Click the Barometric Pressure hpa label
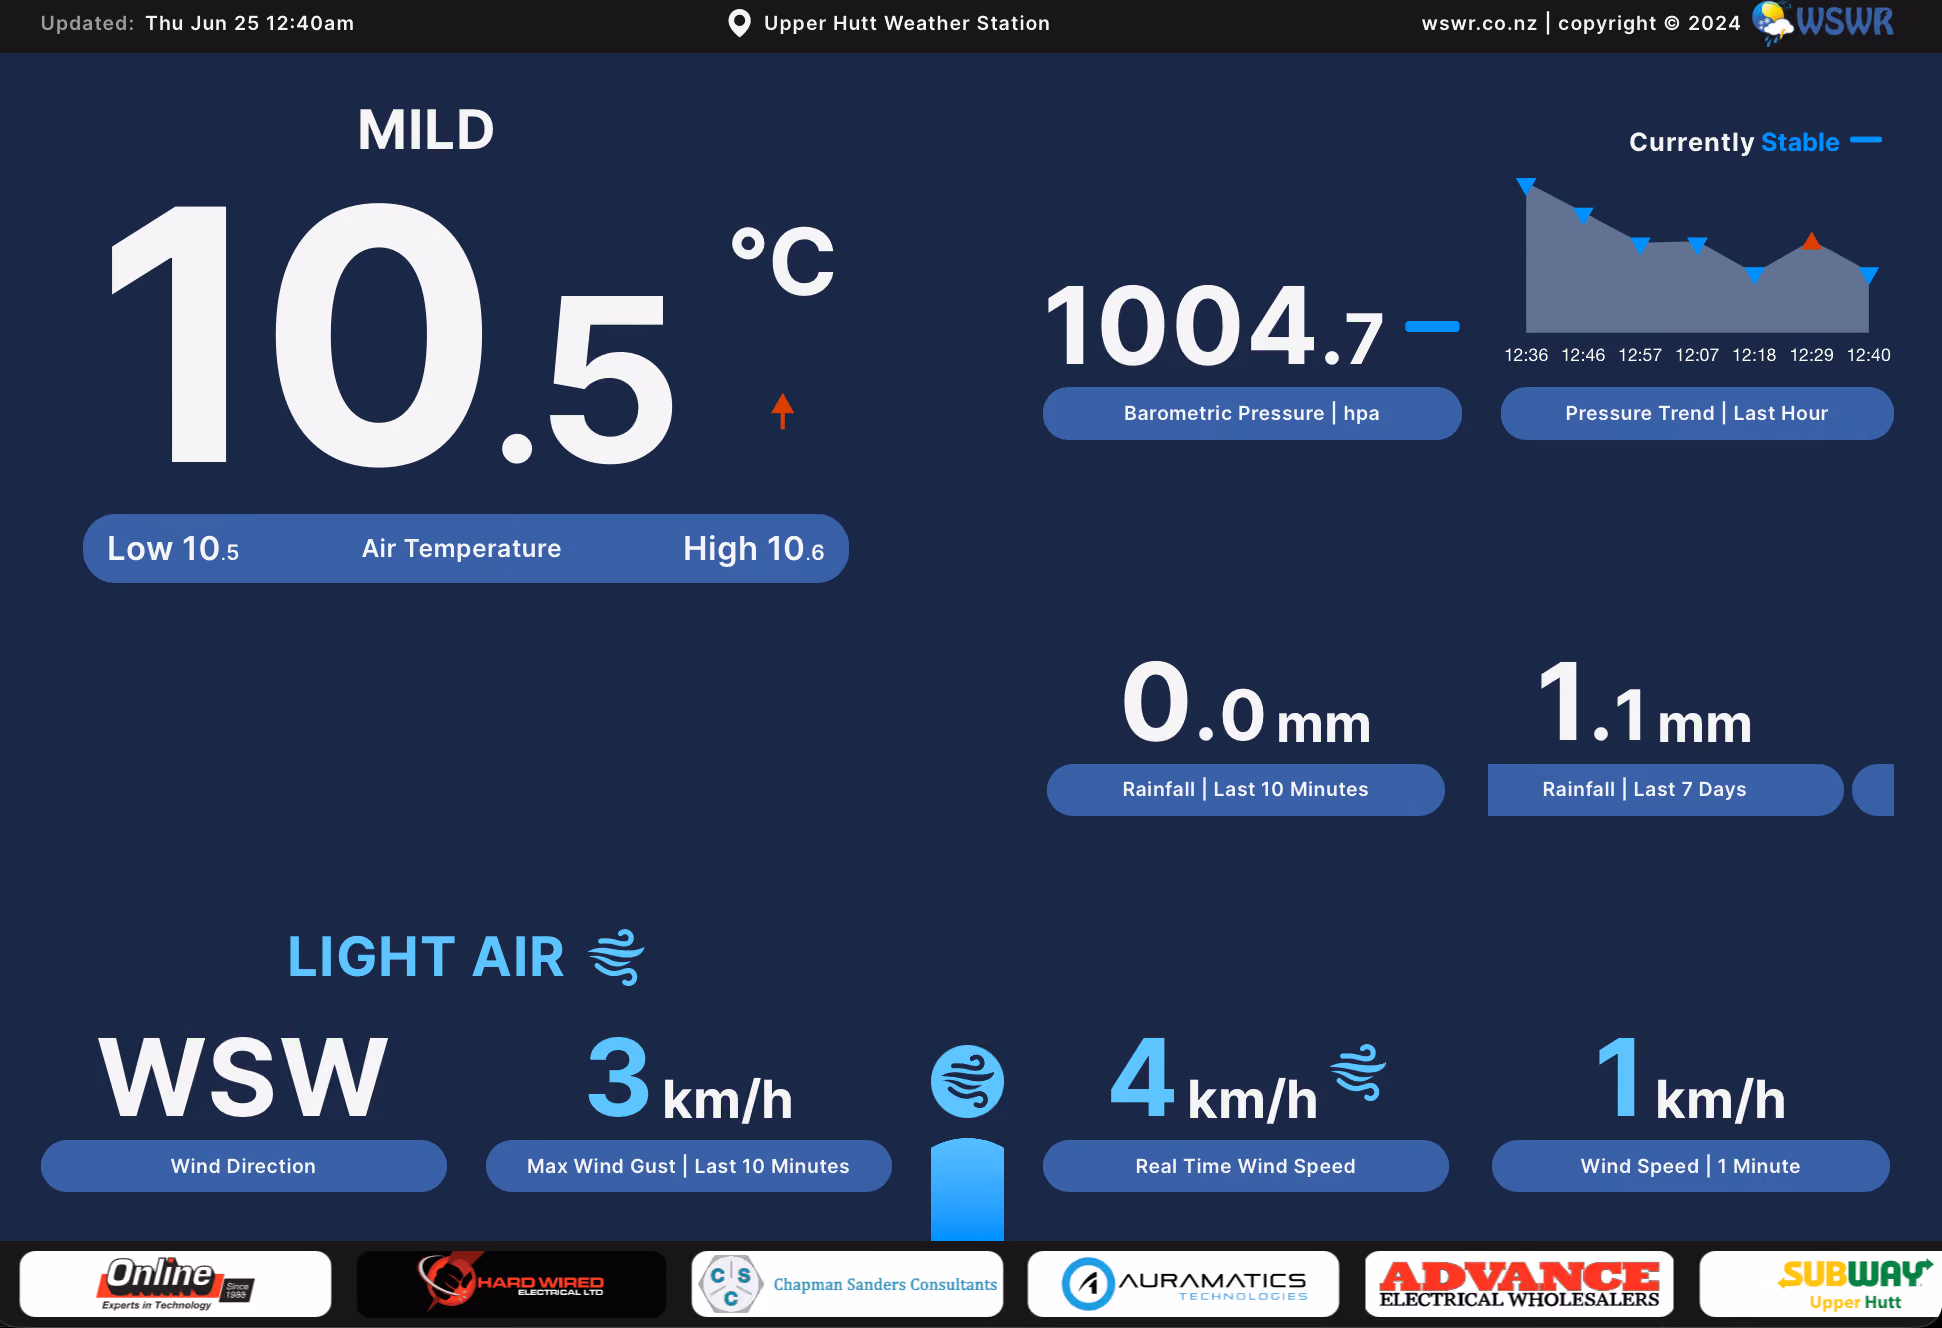The height and width of the screenshot is (1328, 1942). (x=1252, y=413)
